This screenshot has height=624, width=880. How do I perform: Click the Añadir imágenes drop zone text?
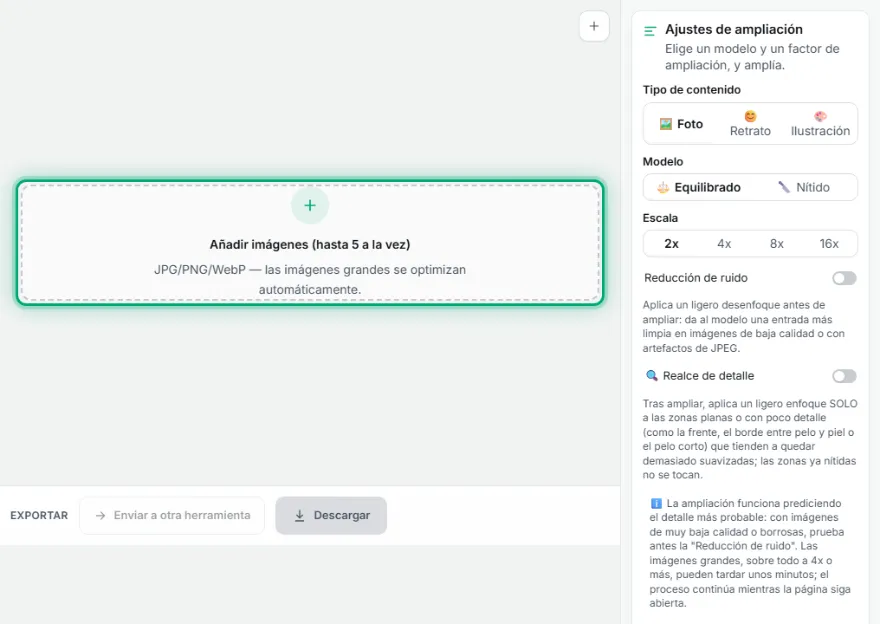pos(310,245)
